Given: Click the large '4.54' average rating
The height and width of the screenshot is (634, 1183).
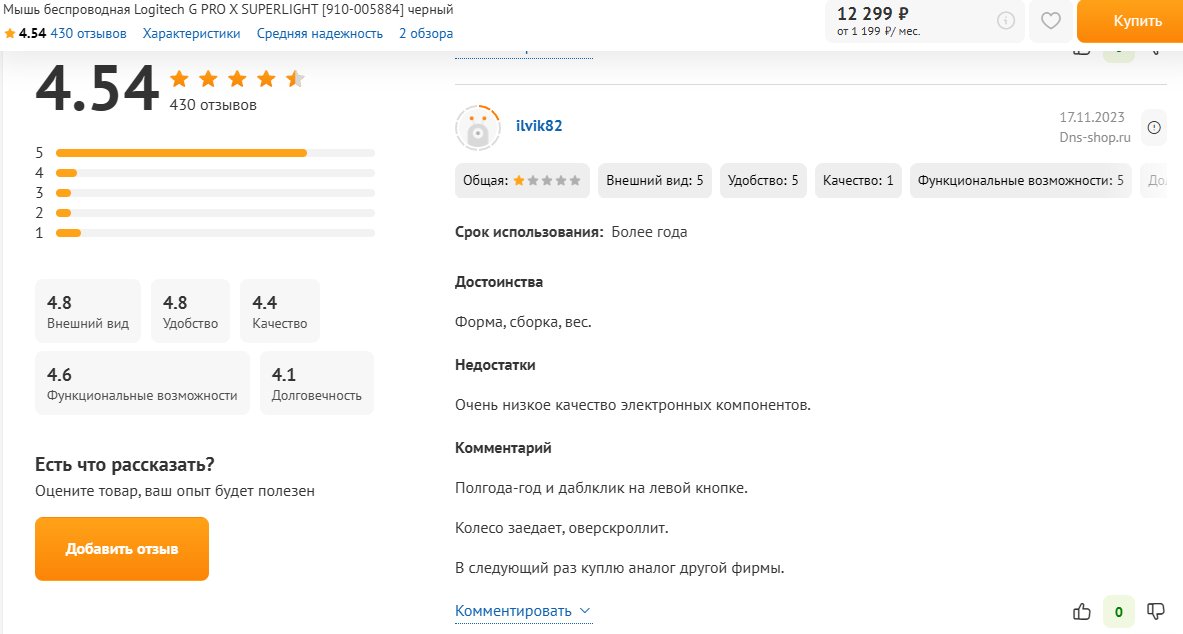Looking at the screenshot, I should [97, 89].
